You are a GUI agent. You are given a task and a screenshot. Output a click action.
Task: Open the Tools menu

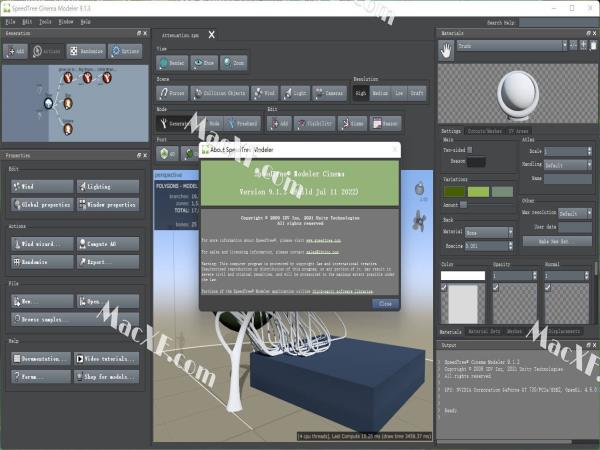45,22
